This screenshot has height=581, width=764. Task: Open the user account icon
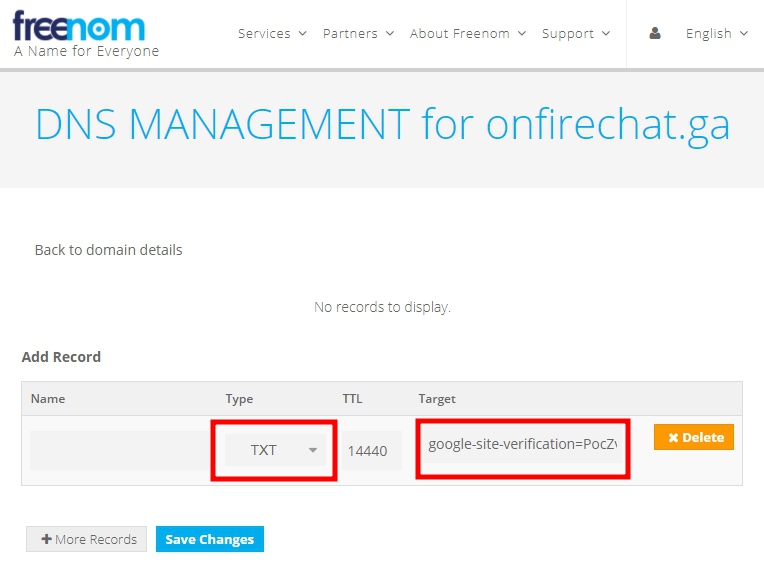point(655,33)
